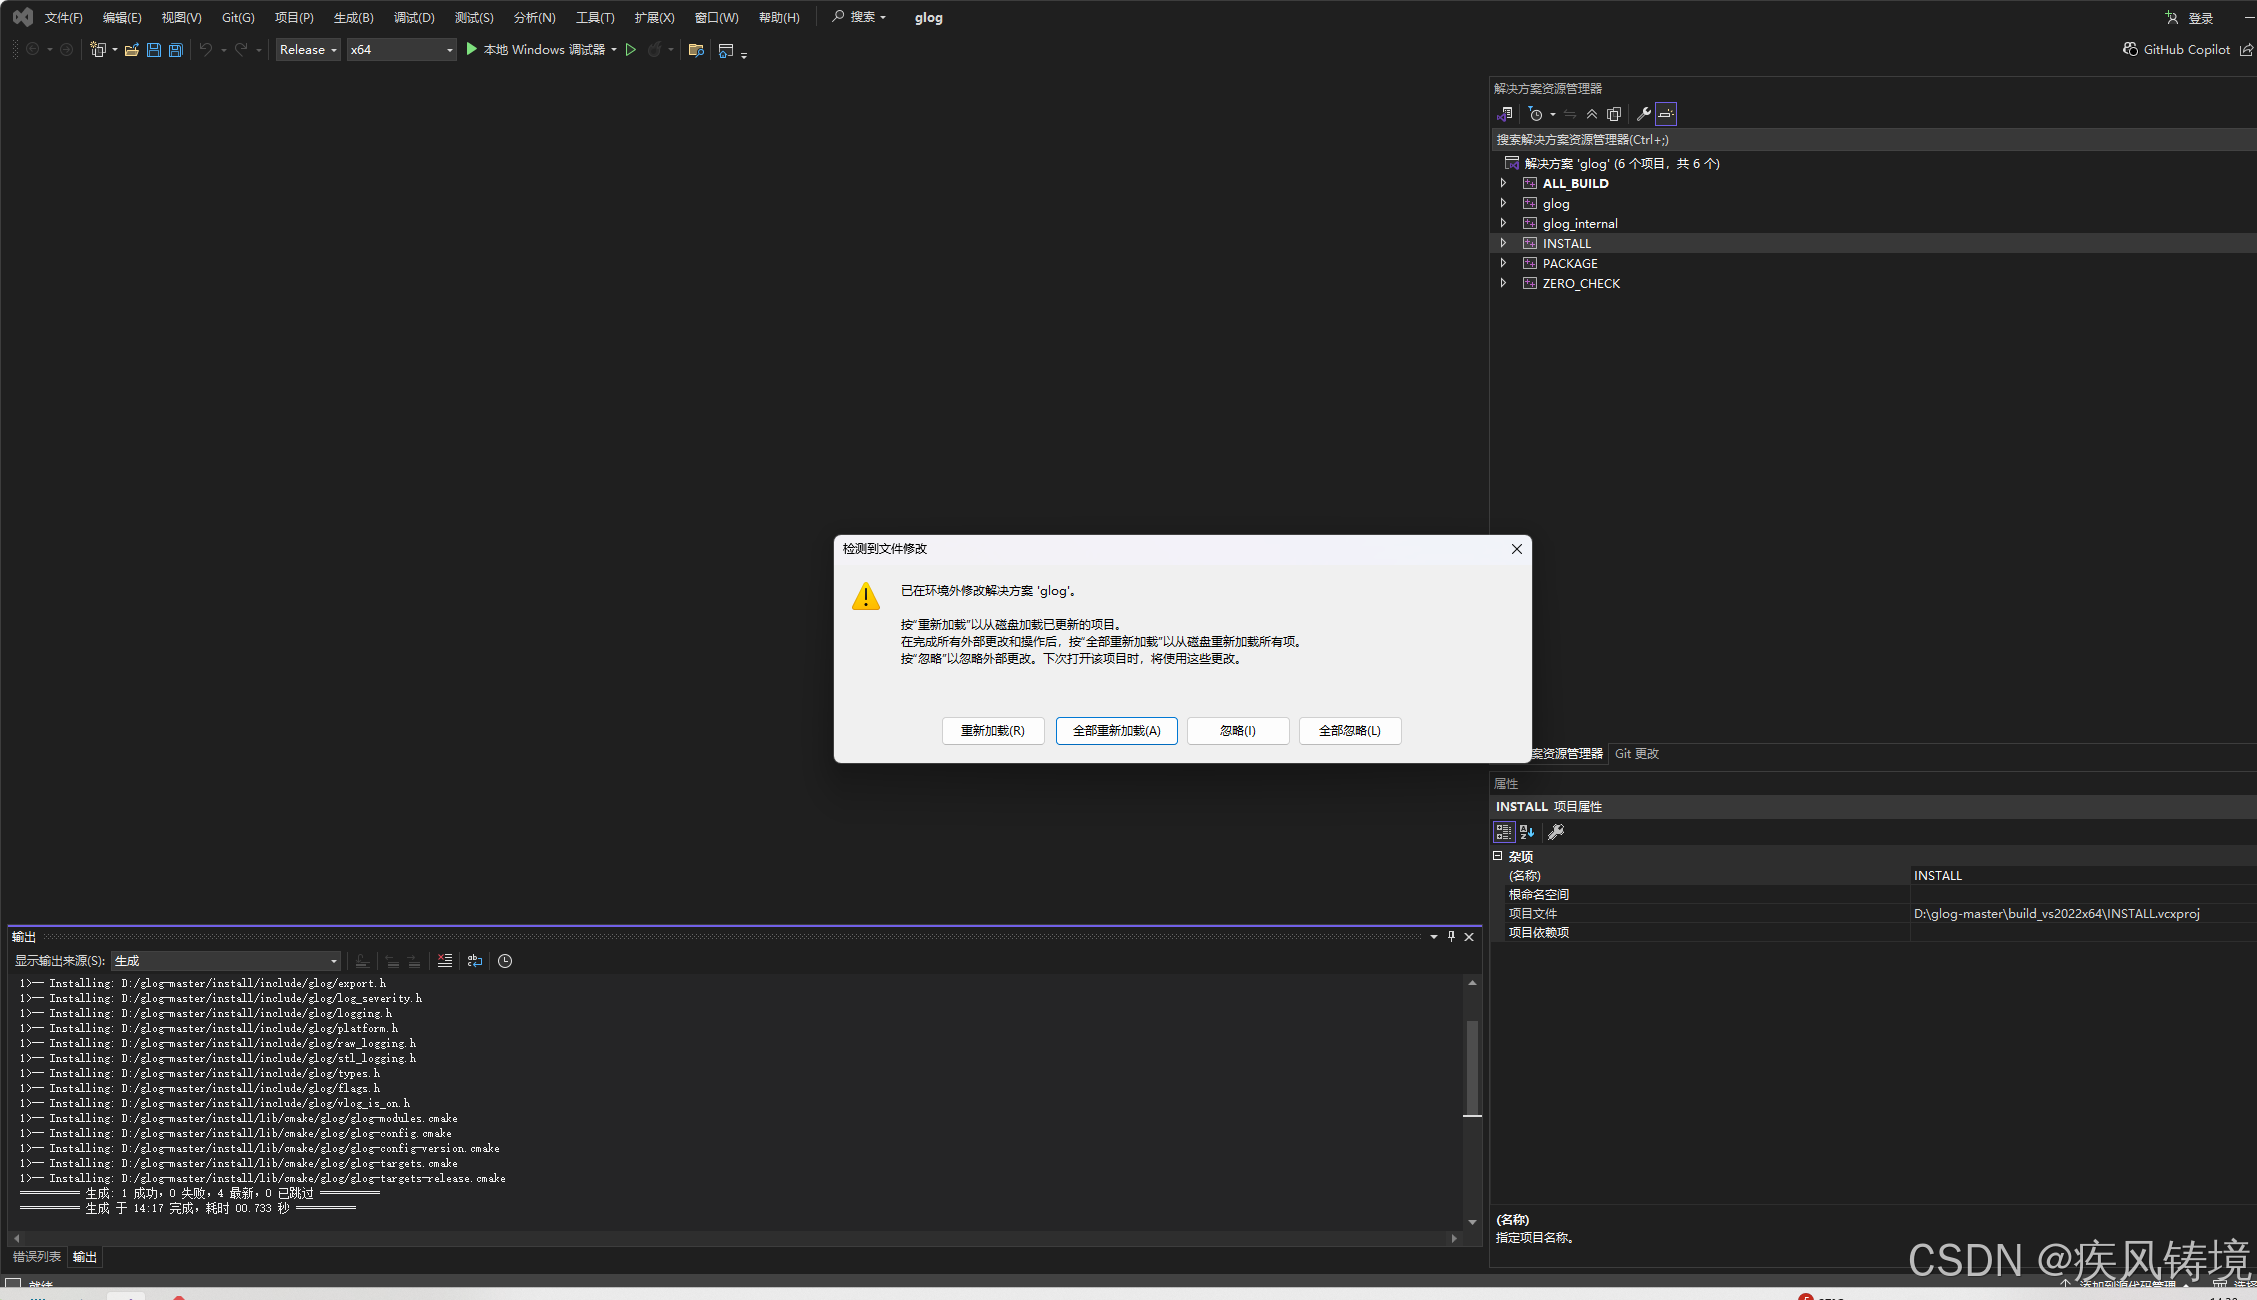The image size is (2257, 1300).
Task: Click the alphabetical sort icon in Properties panel
Action: (1527, 832)
